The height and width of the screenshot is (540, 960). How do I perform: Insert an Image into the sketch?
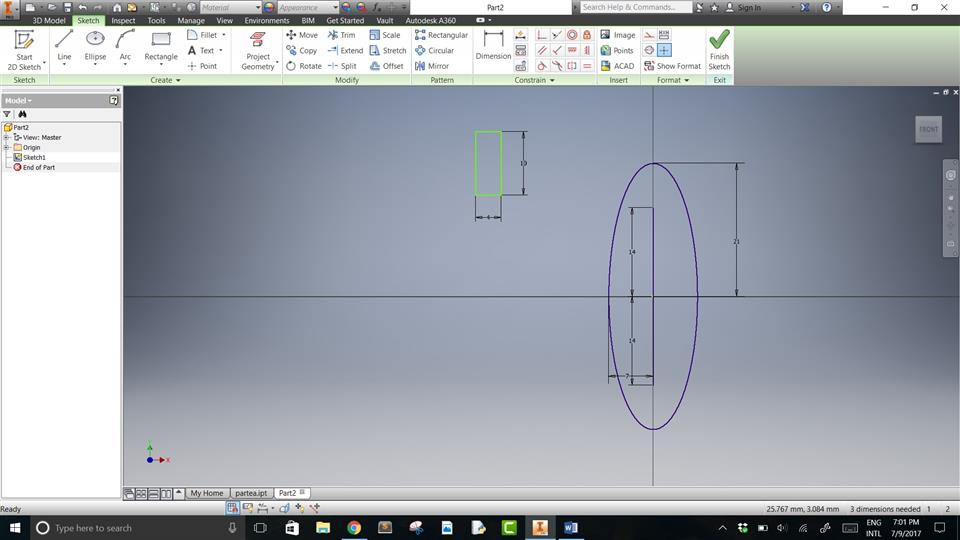click(618, 35)
